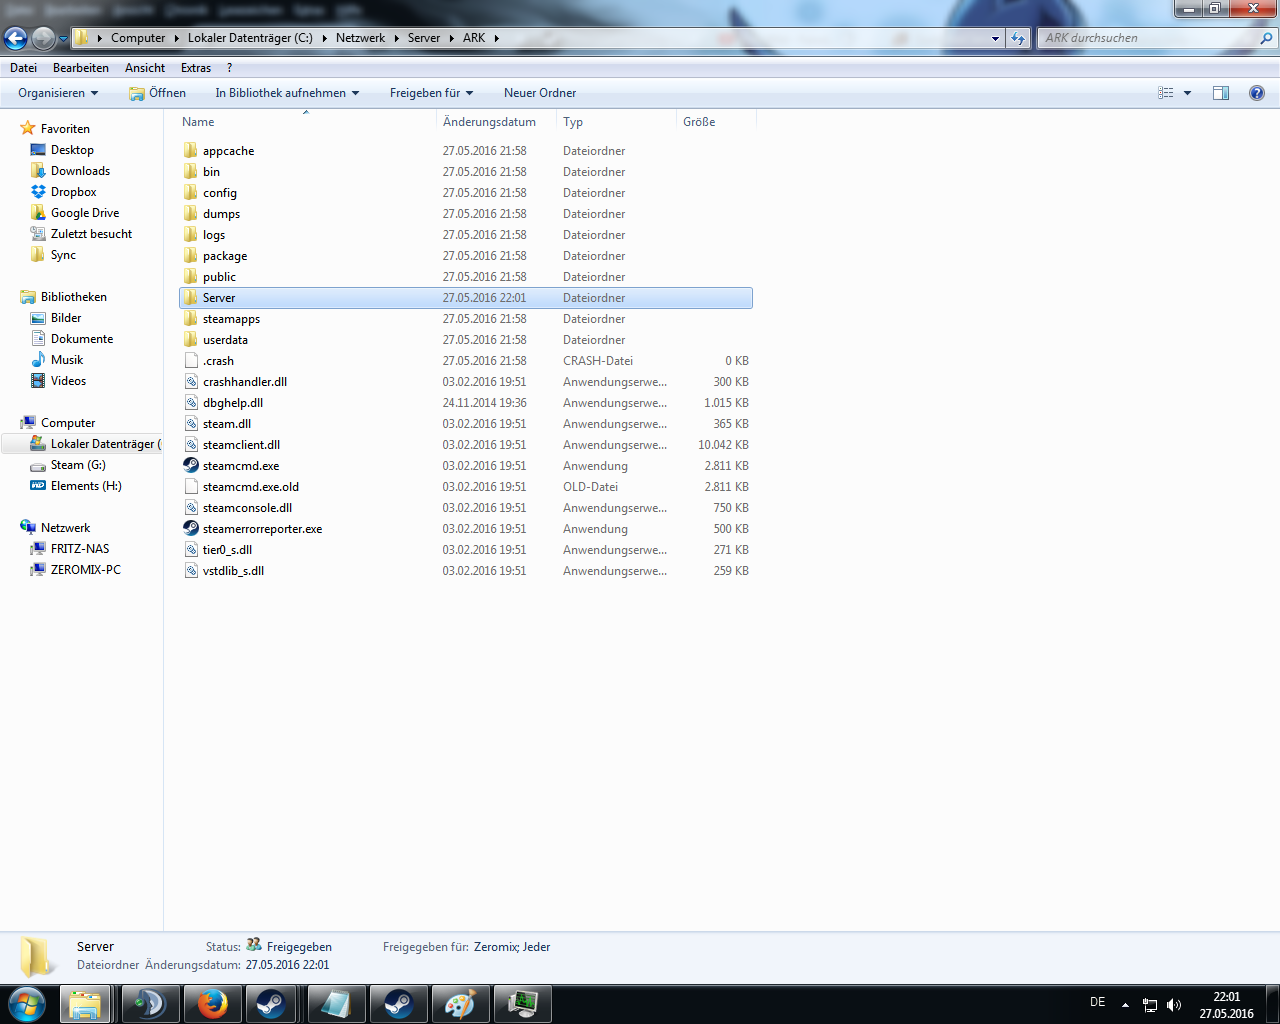This screenshot has width=1280, height=1024.
Task: Open recent pages dropdown next to forward arrow
Action: [x=63, y=39]
